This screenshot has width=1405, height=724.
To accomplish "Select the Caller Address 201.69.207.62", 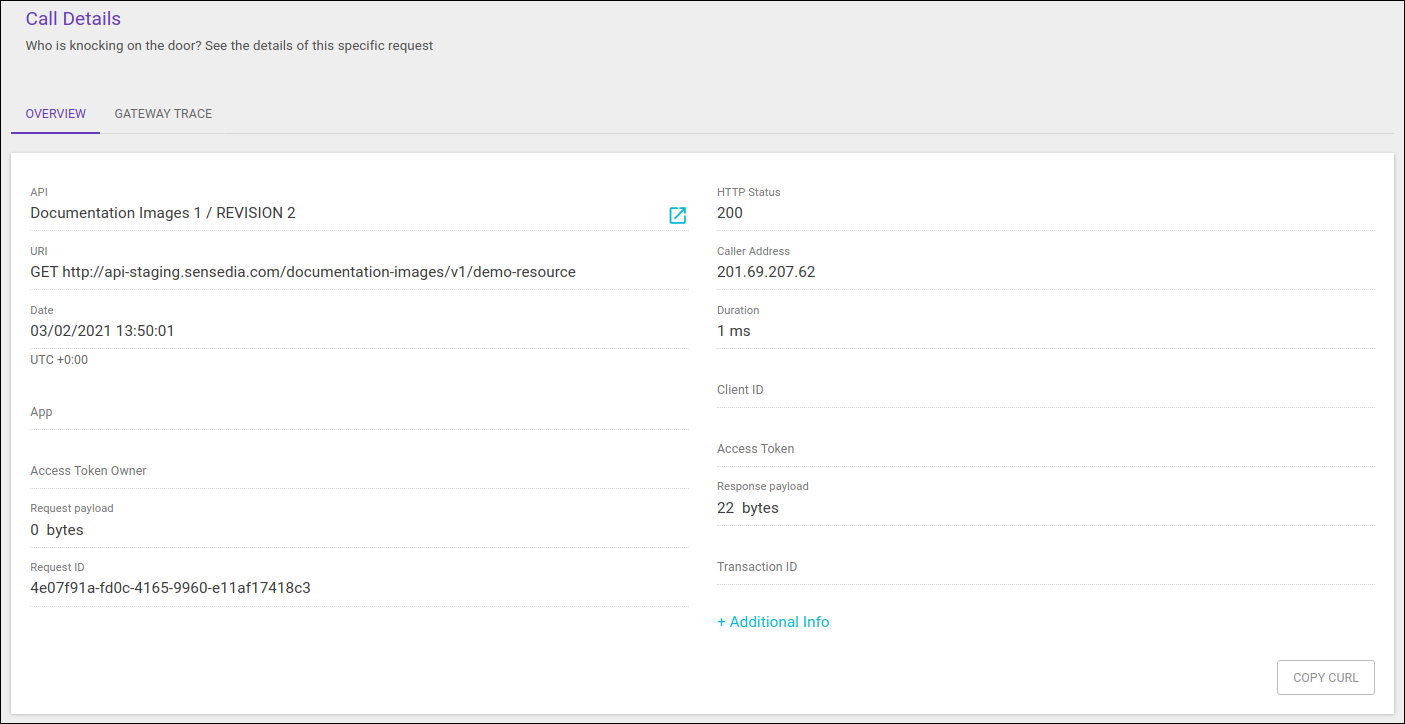I will [765, 271].
